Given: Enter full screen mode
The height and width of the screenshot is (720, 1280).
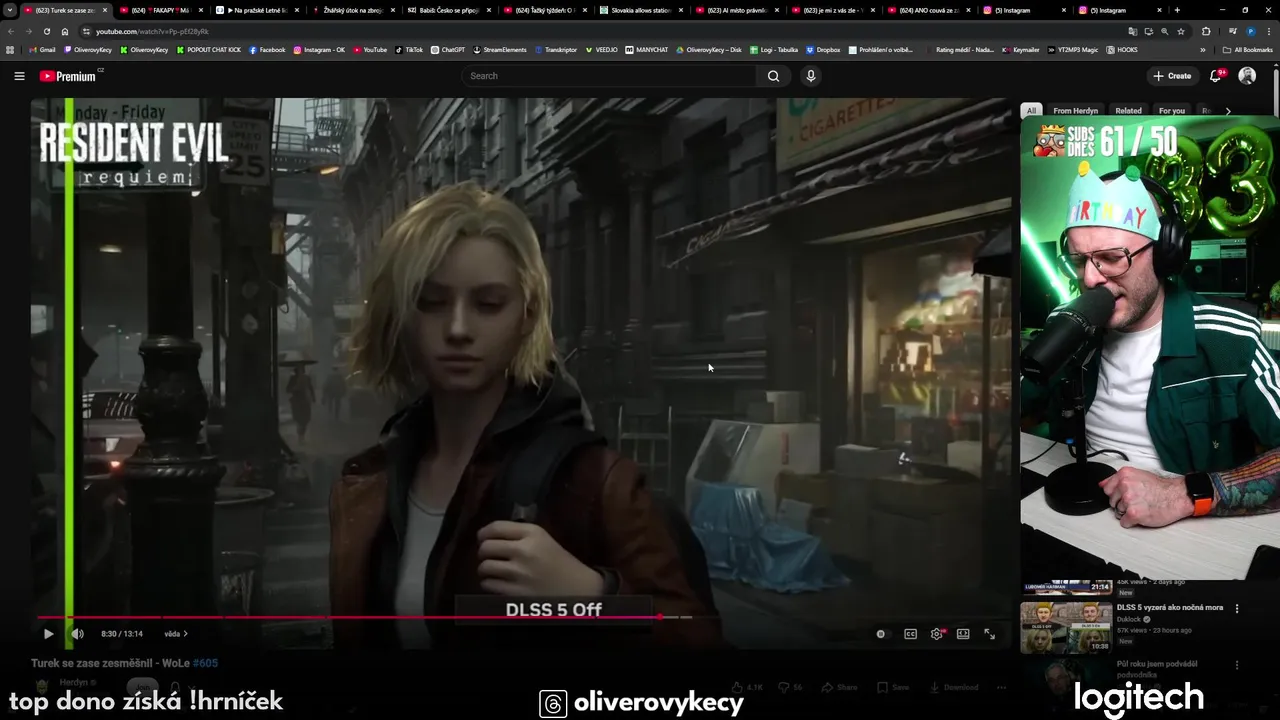Looking at the screenshot, I should pos(989,633).
